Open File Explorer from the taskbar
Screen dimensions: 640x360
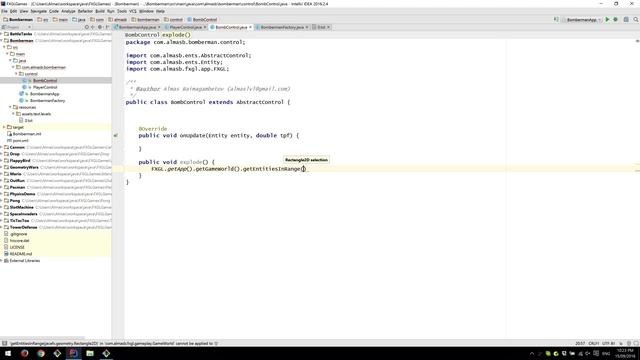tap(90, 353)
